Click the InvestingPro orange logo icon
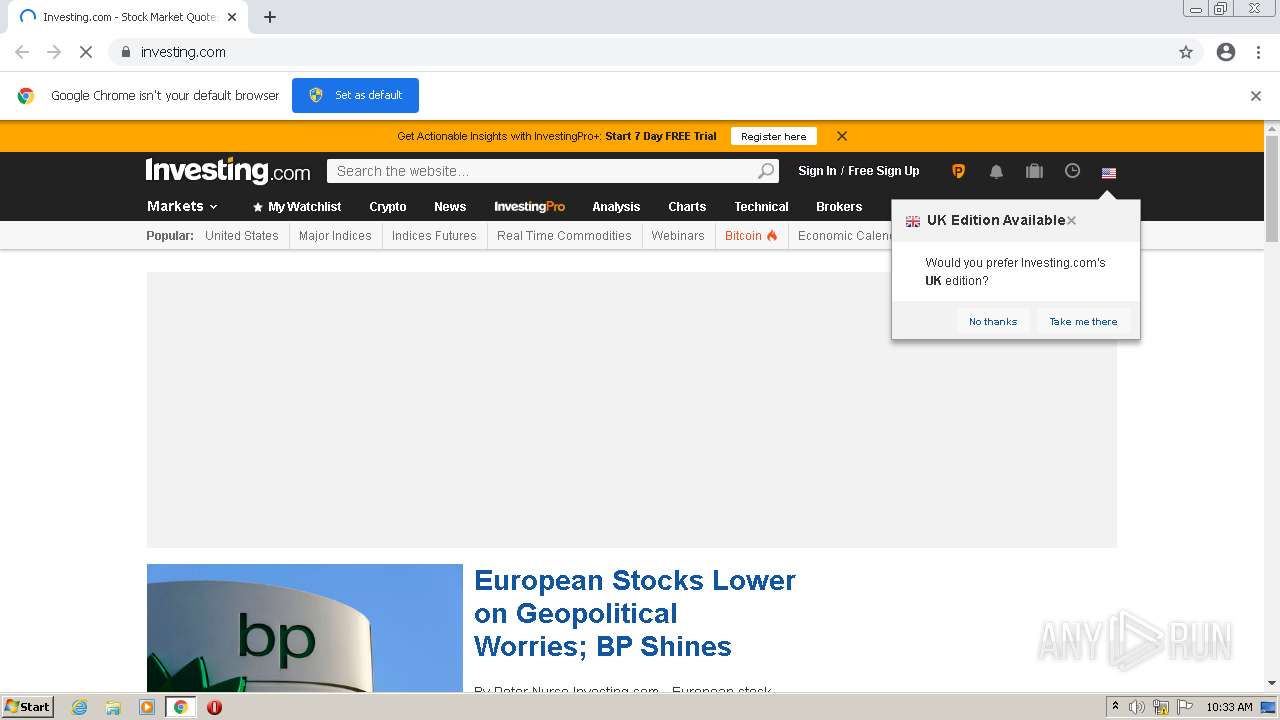The height and width of the screenshot is (720, 1280). [958, 171]
